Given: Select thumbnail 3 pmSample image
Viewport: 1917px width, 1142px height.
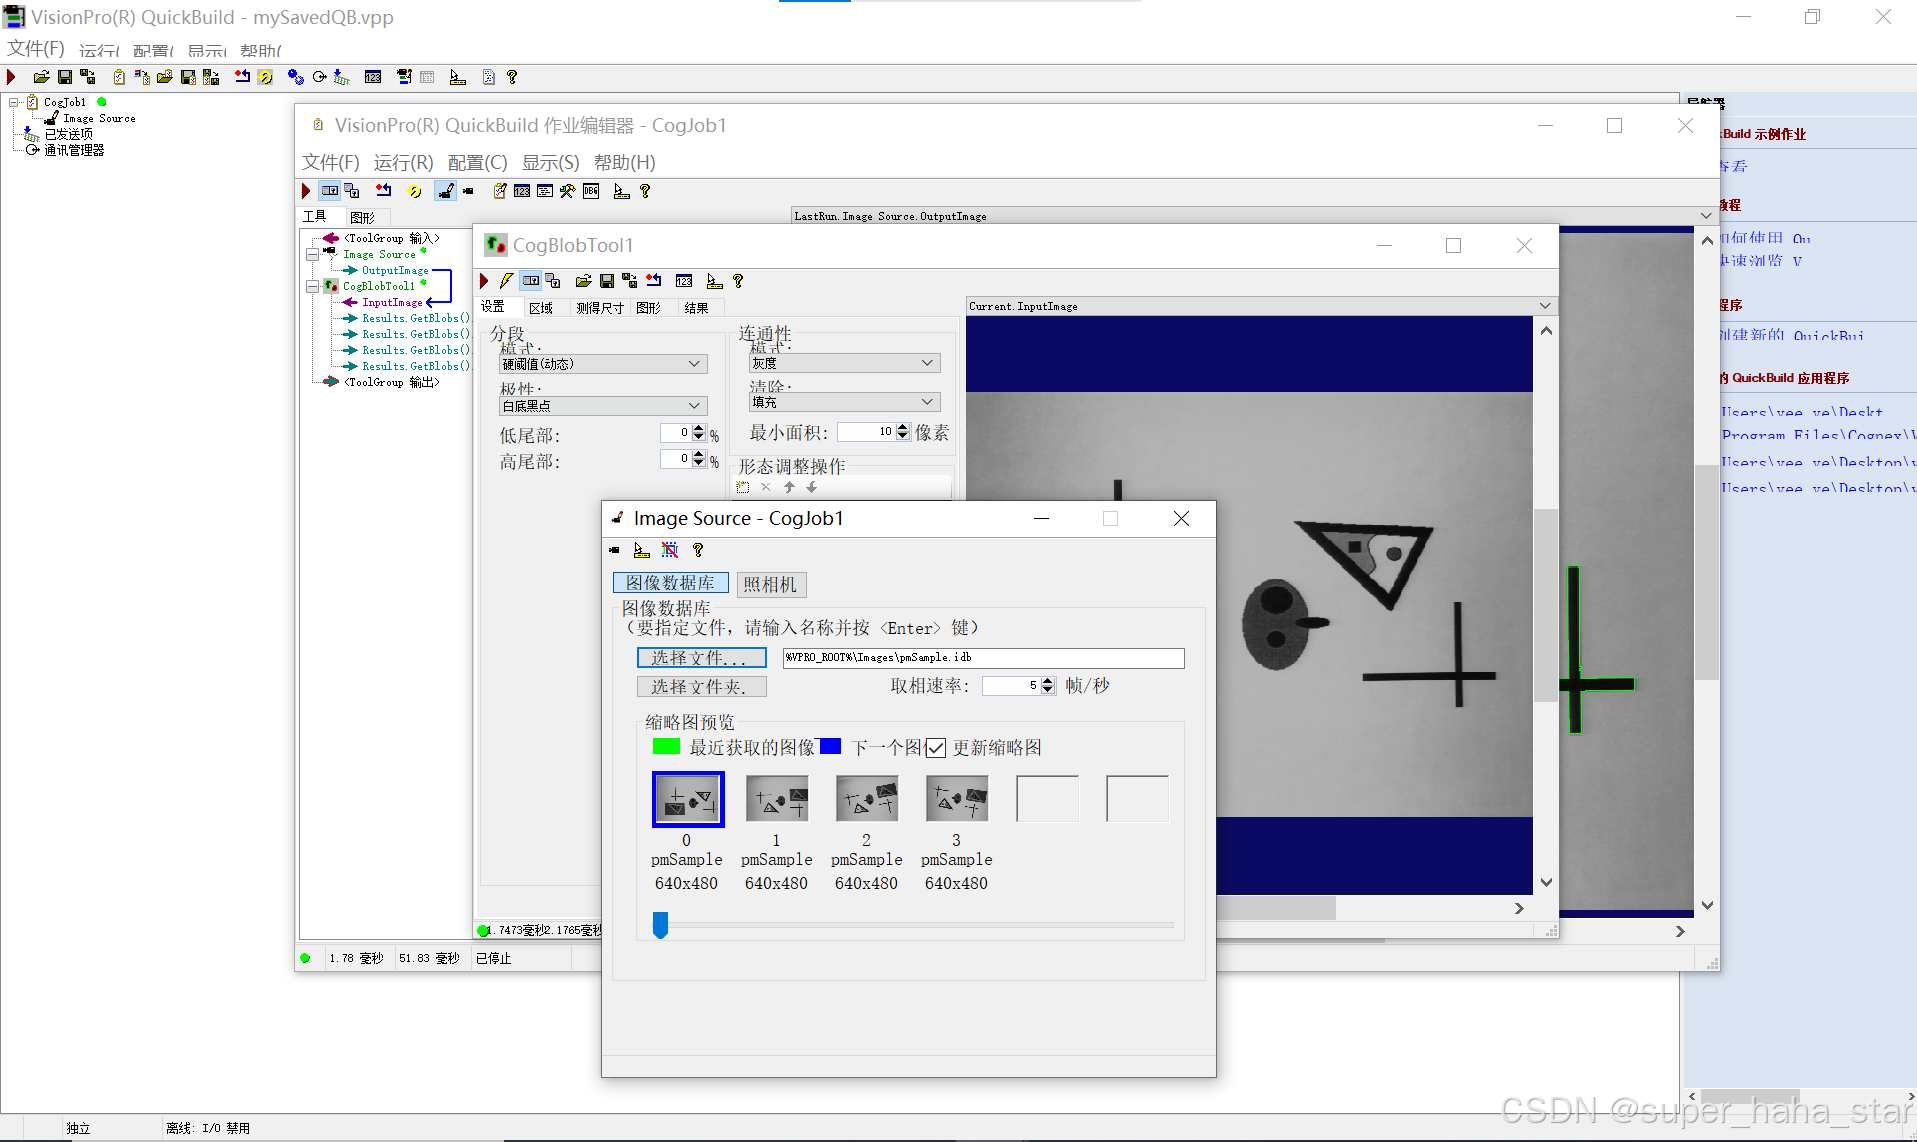Looking at the screenshot, I should (x=957, y=799).
